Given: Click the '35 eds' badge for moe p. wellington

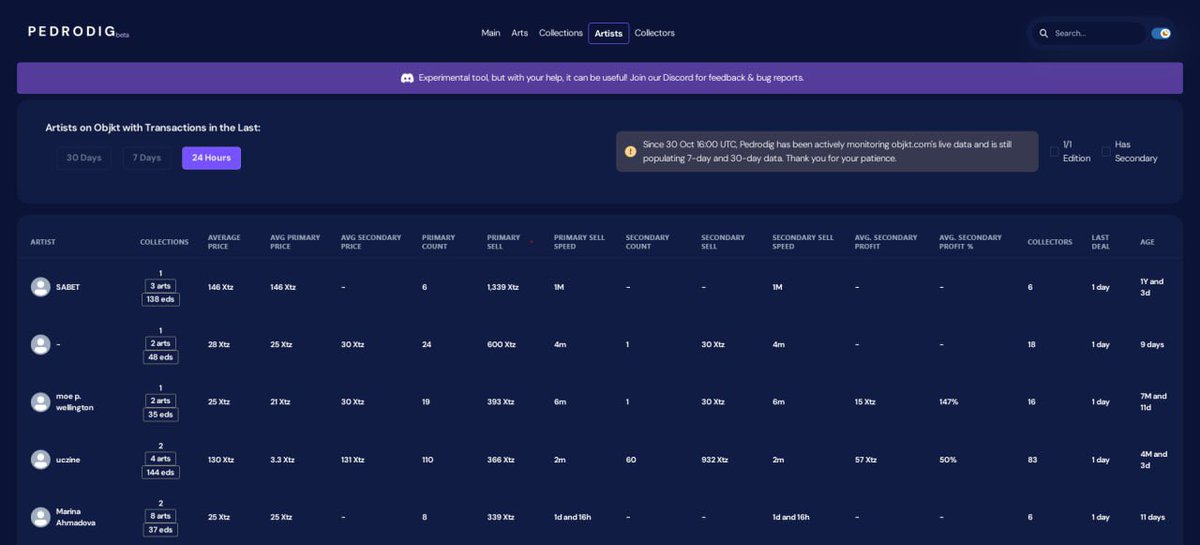Looking at the screenshot, I should pyautogui.click(x=160, y=415).
